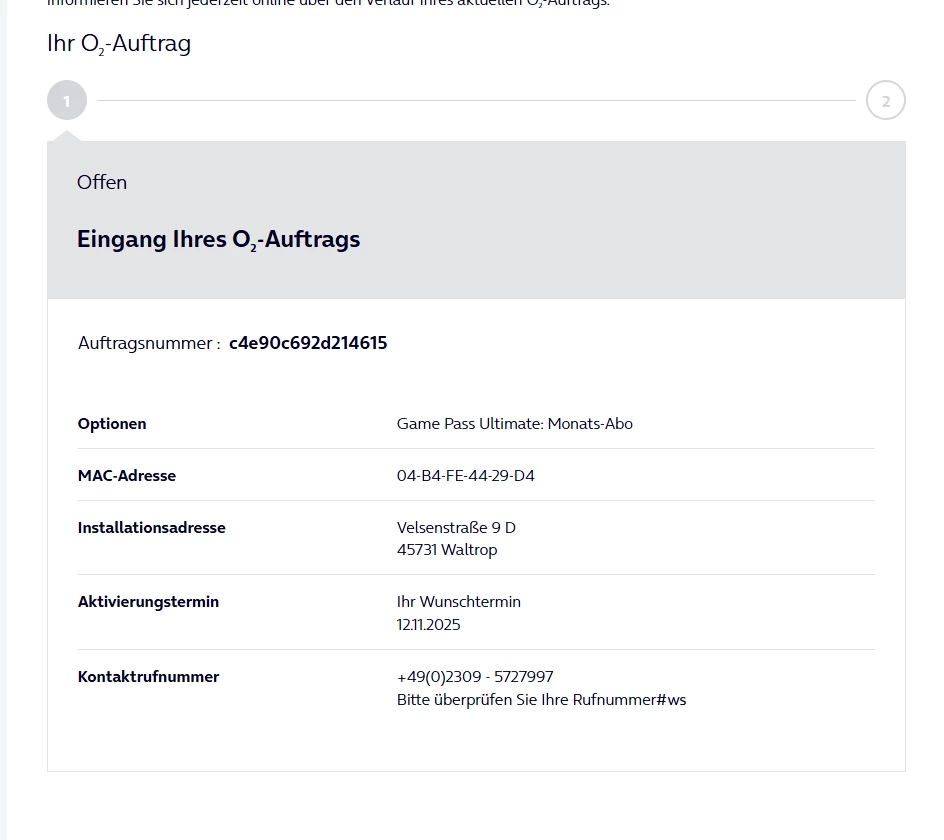Select the activation date 12.11.2025

point(429,625)
